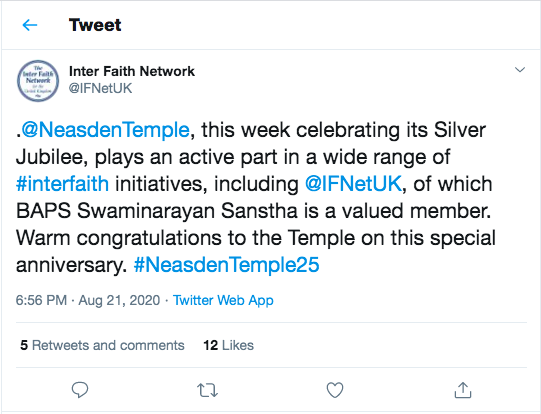Retweet using the arrows icon
This screenshot has width=541, height=414.
click(207, 390)
